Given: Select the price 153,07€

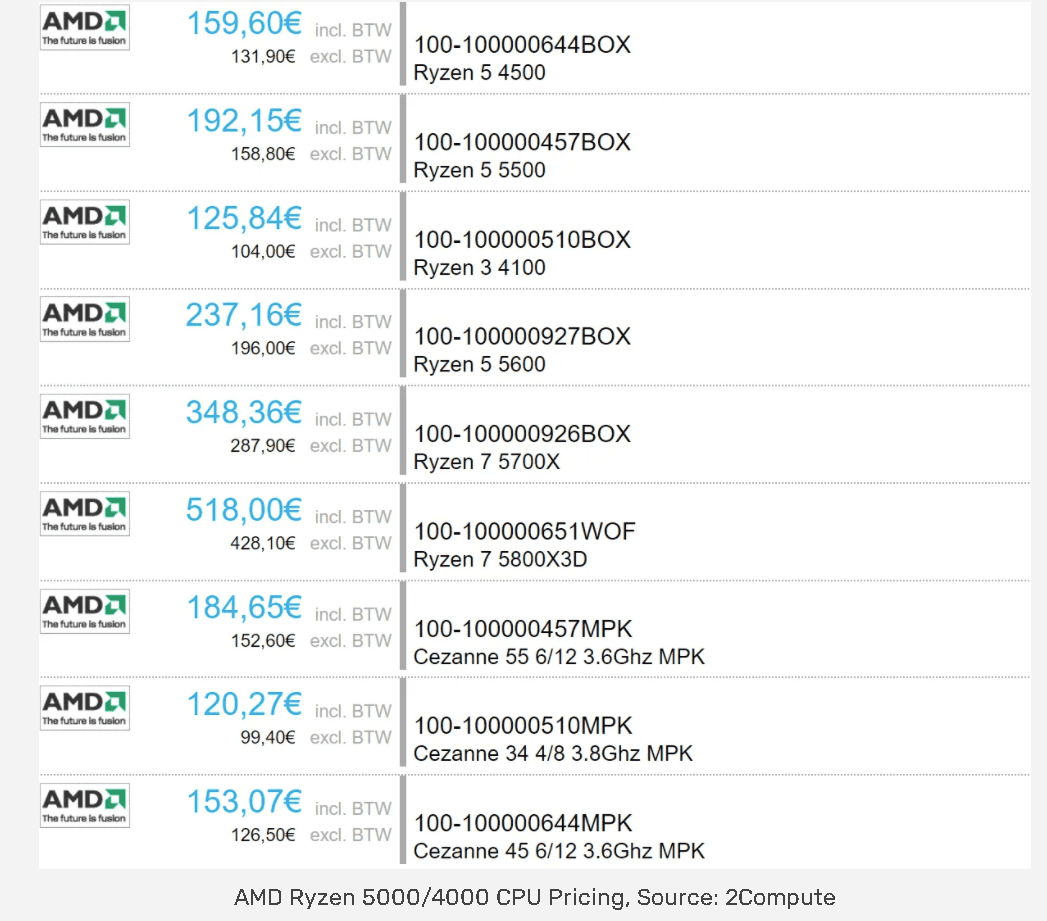Looking at the screenshot, I should pyautogui.click(x=244, y=802).
